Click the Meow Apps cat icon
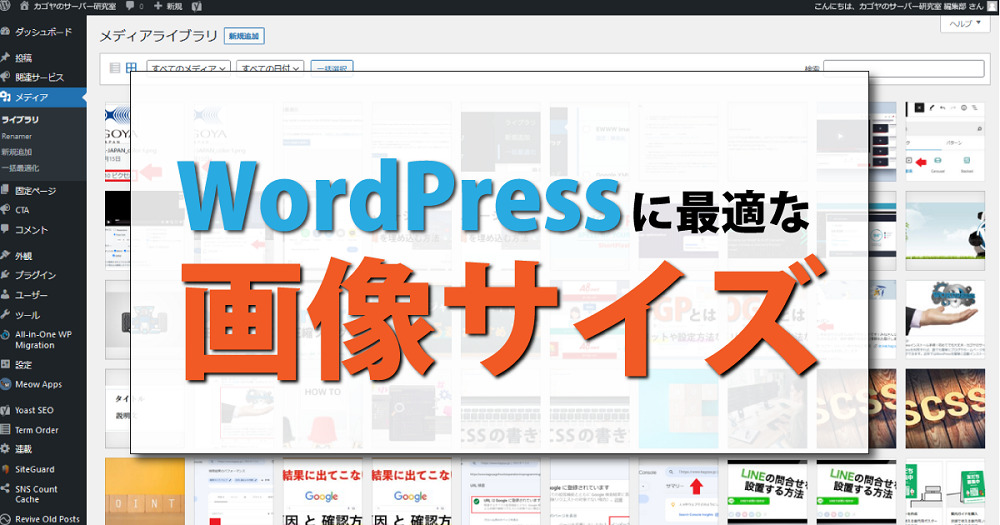 [5, 384]
